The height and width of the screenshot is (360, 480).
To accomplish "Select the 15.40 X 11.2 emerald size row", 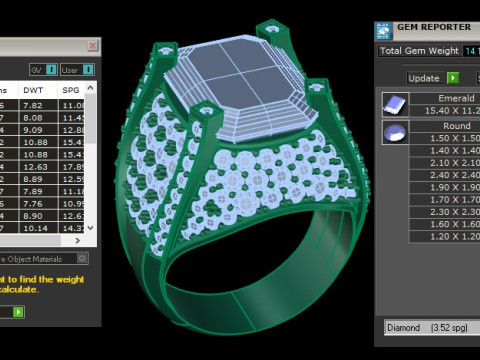I will (x=445, y=111).
